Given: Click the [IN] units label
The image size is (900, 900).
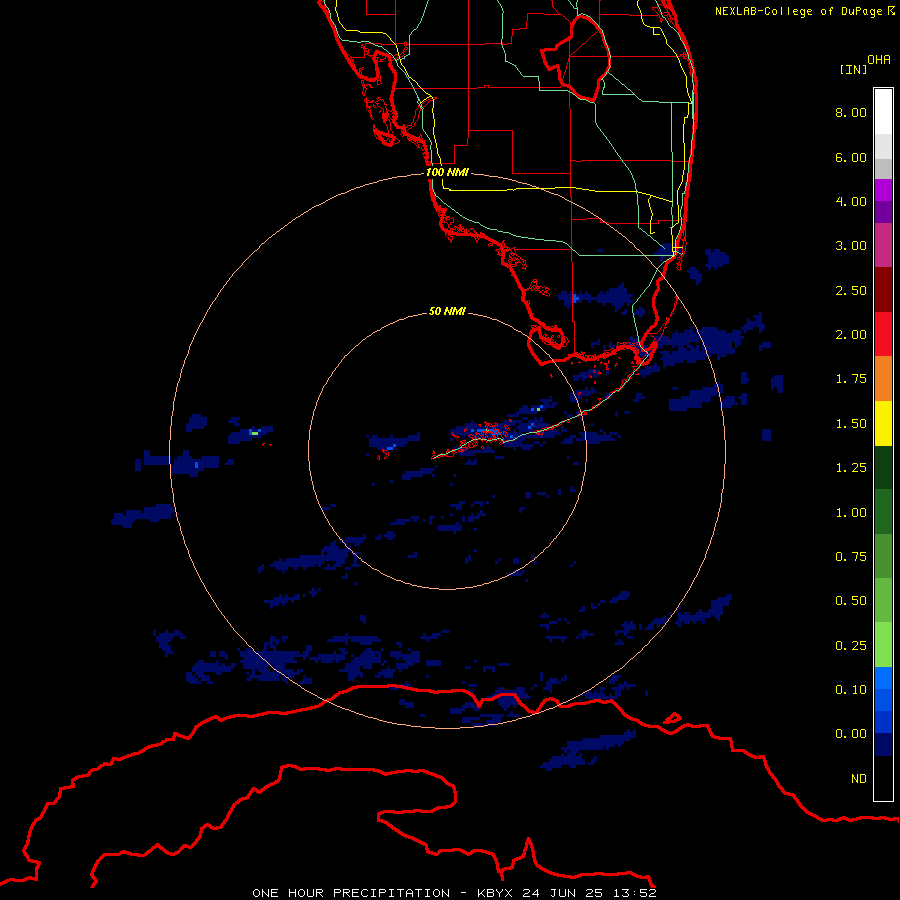Looking at the screenshot, I should (853, 69).
